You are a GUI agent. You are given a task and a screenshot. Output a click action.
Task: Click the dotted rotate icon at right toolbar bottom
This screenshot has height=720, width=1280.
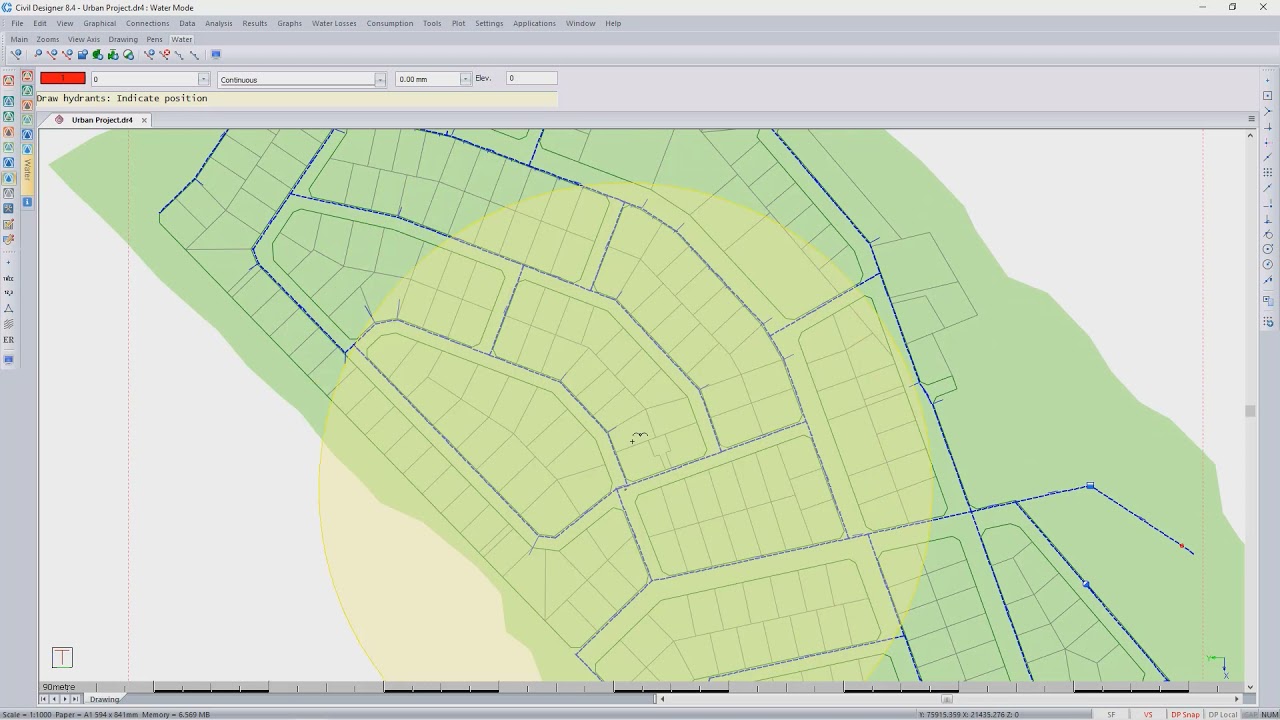pos(1268,322)
